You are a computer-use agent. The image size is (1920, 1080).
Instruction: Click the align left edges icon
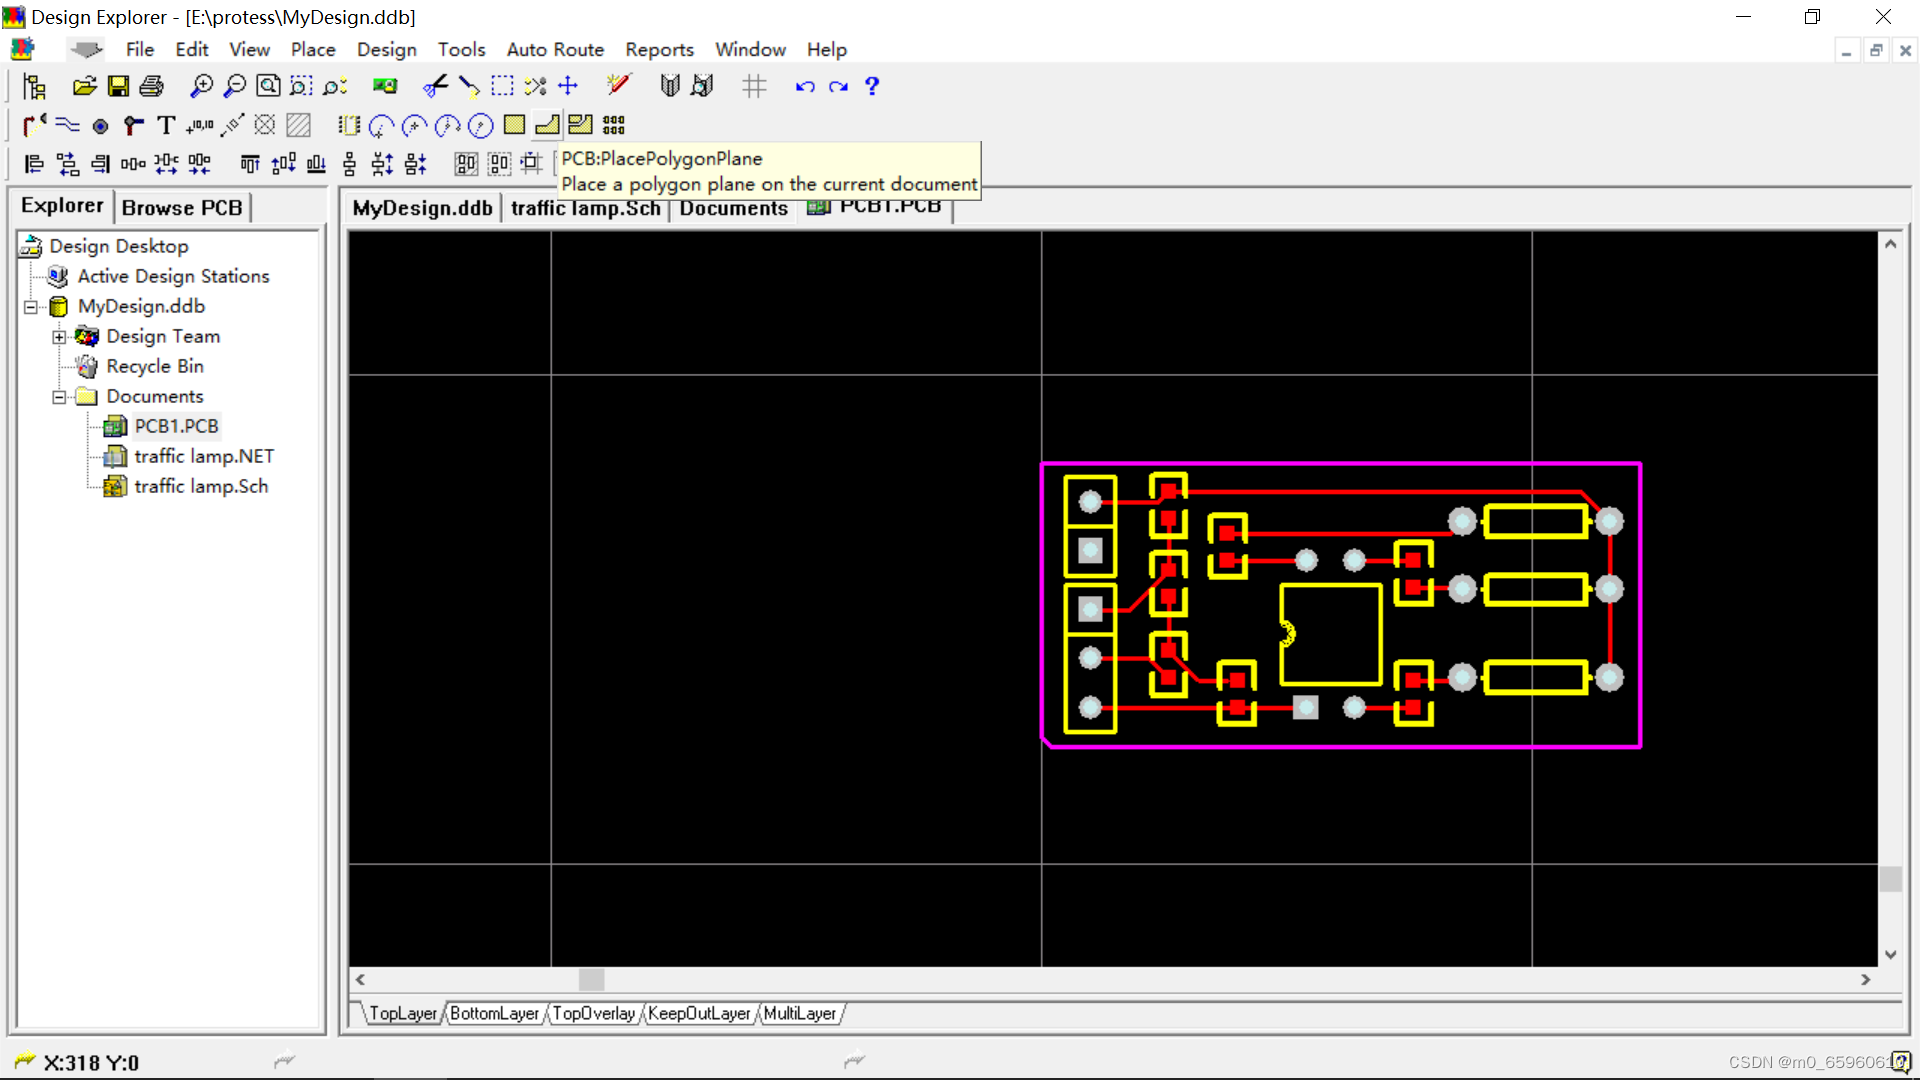[34, 164]
